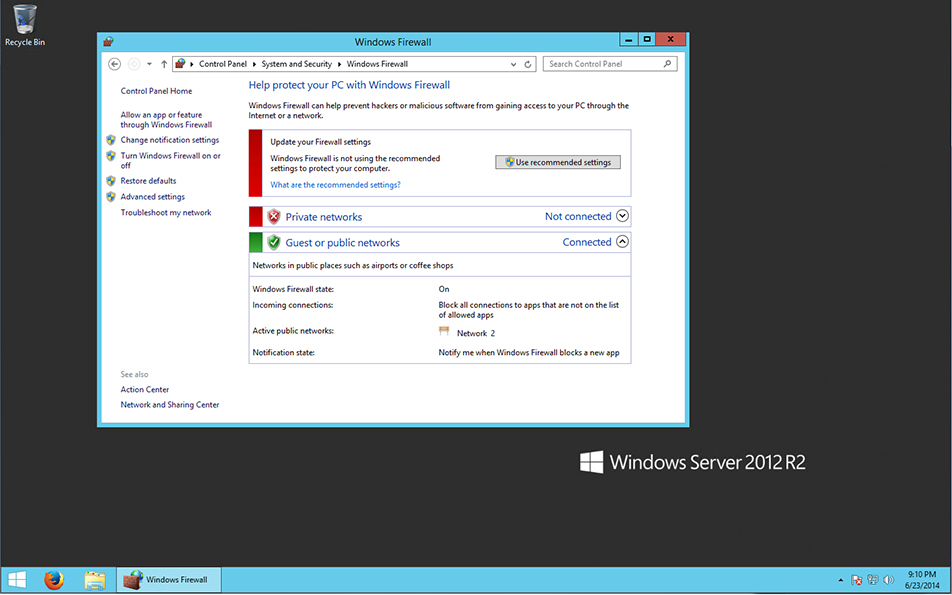The image size is (952, 595).
Task: Click shield icon beside Advanced settings
Action: click(x=110, y=197)
